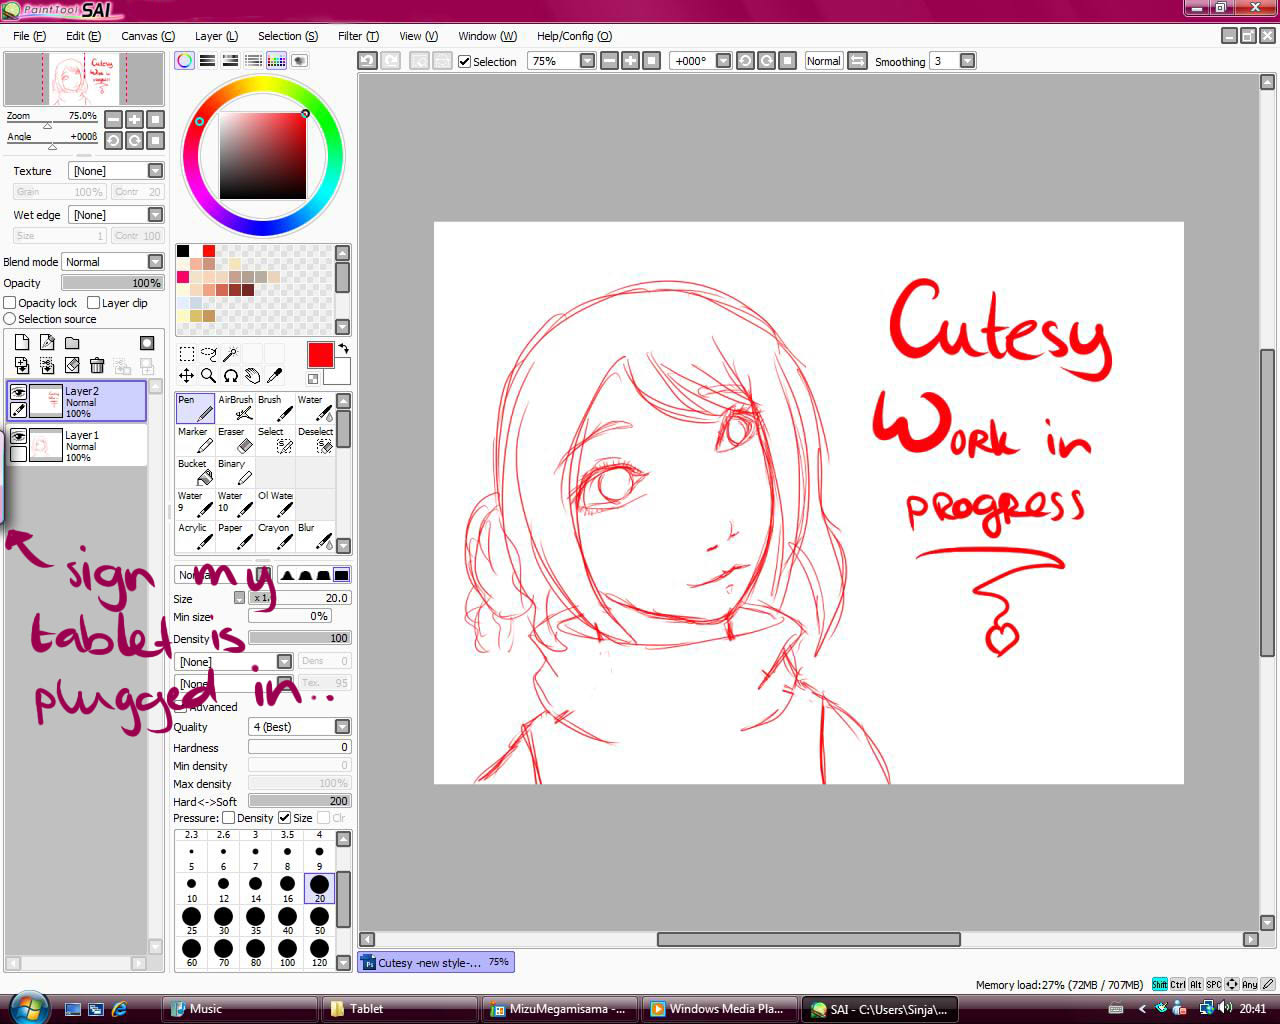
Task: Pick the Blur tool
Action: [x=315, y=536]
